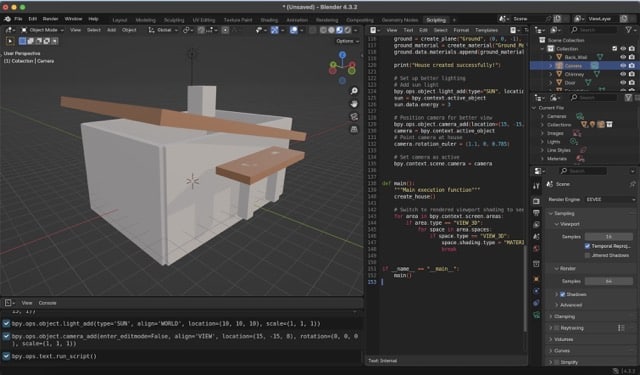Screen dimensions: 640x375
Task: Open the viewport Object menu
Action: click(129, 30)
